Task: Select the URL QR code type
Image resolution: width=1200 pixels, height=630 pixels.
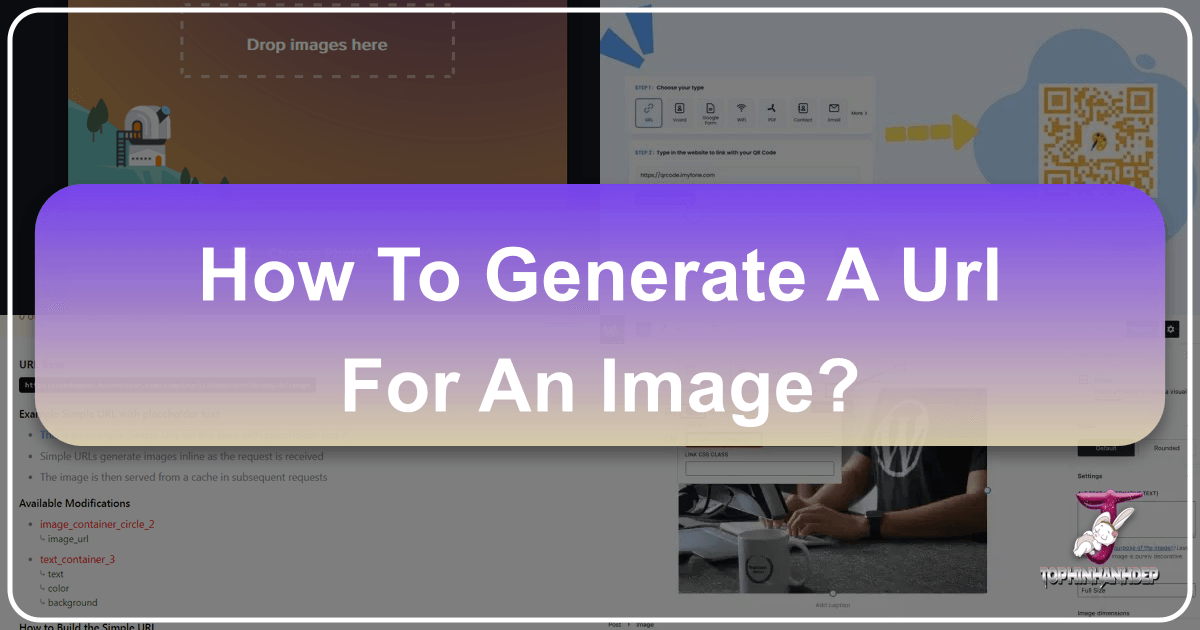Action: pyautogui.click(x=648, y=112)
